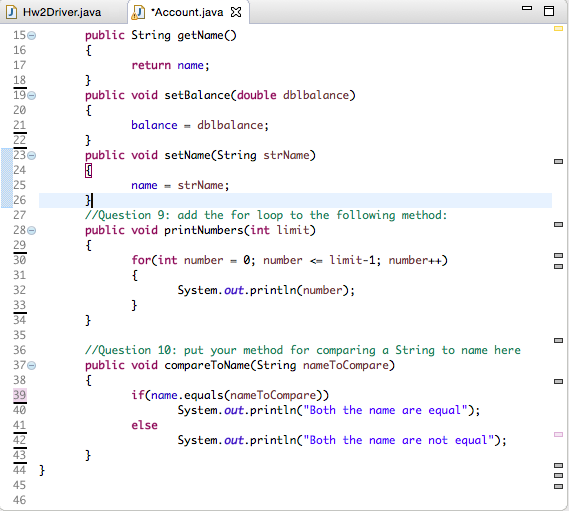Click the highlighted line number 39

pyautogui.click(x=20, y=395)
